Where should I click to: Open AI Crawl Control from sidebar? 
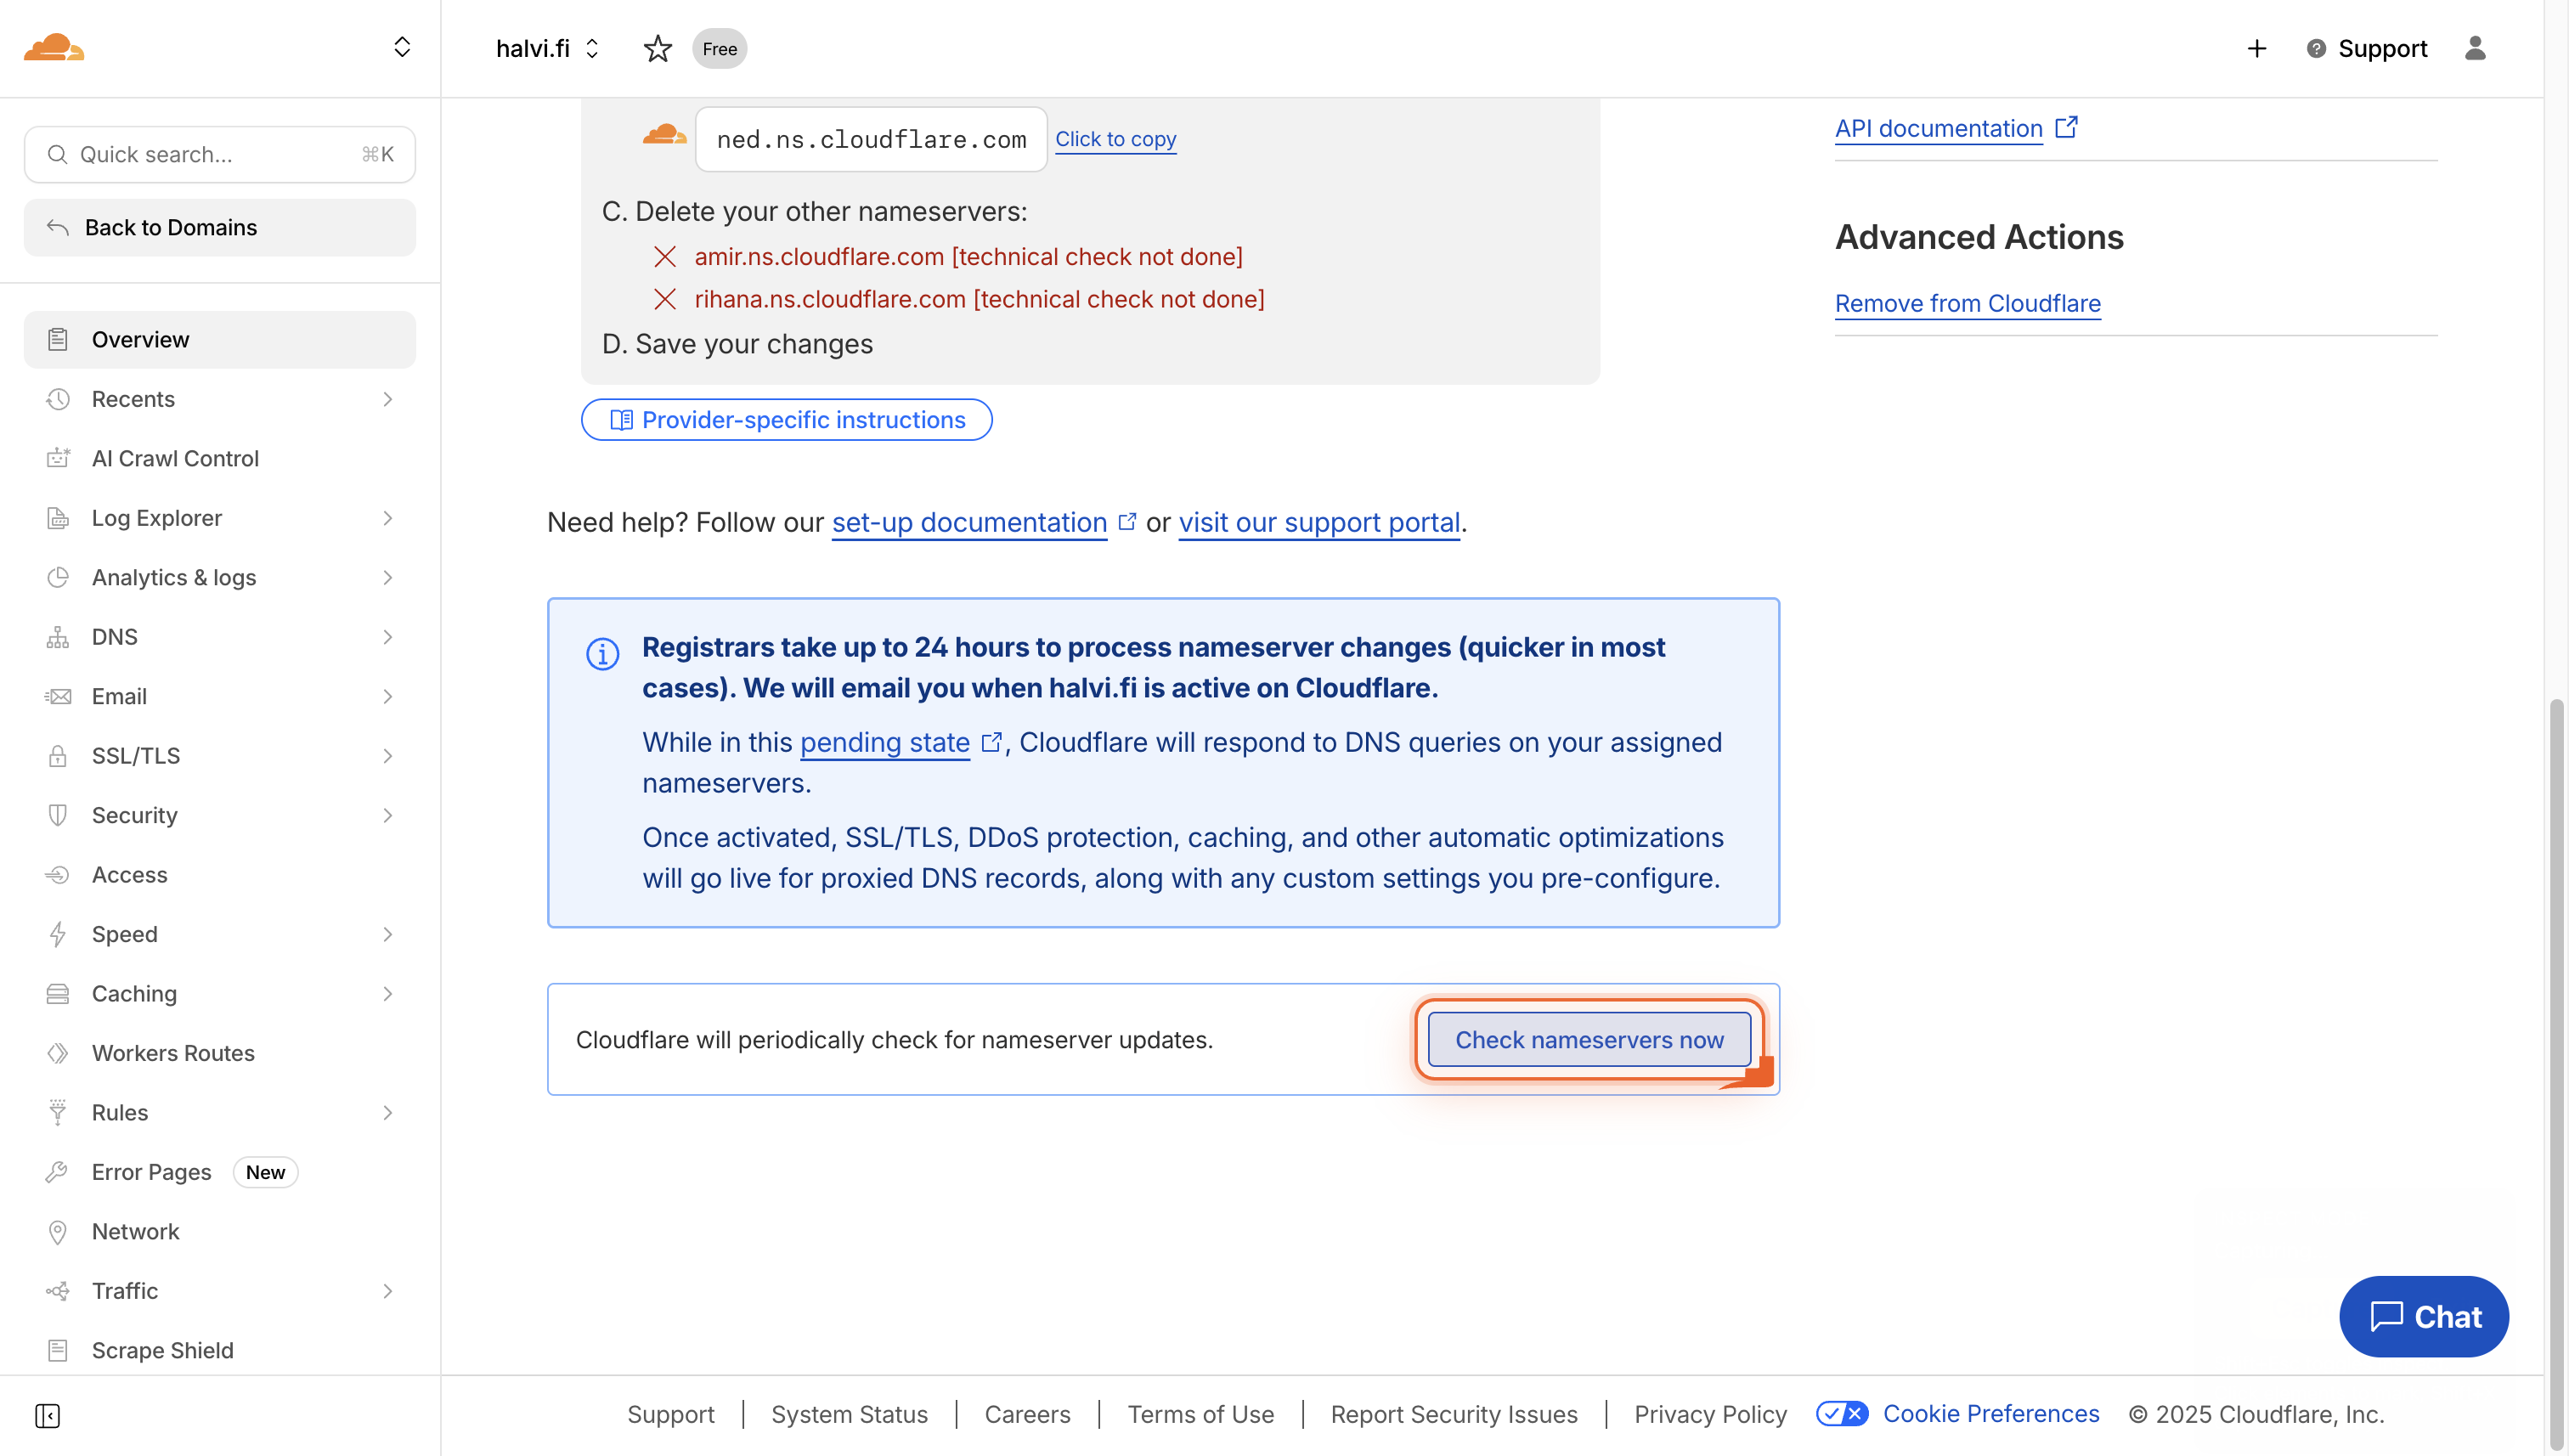(x=175, y=458)
